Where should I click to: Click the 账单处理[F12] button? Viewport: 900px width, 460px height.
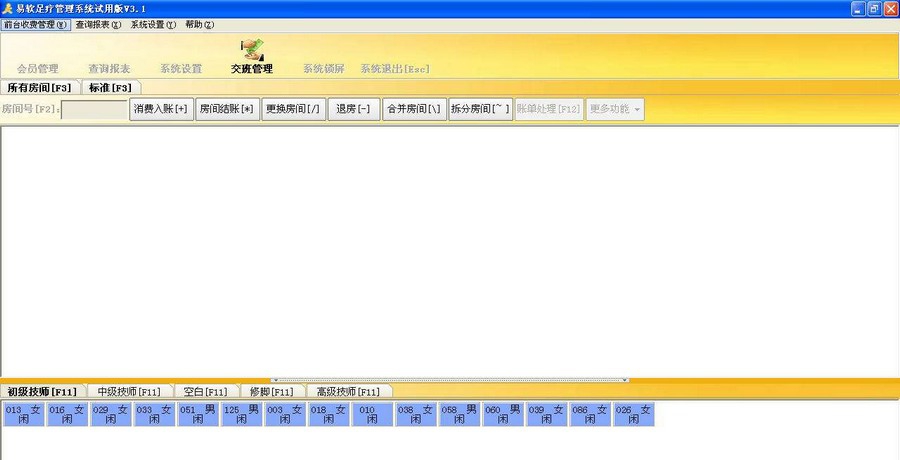tap(549, 109)
